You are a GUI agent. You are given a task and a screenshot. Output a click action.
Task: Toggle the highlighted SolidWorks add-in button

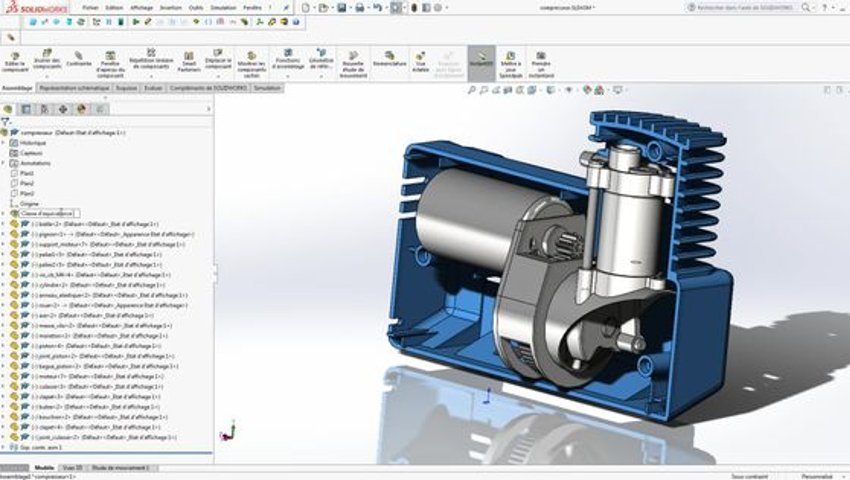tap(481, 63)
